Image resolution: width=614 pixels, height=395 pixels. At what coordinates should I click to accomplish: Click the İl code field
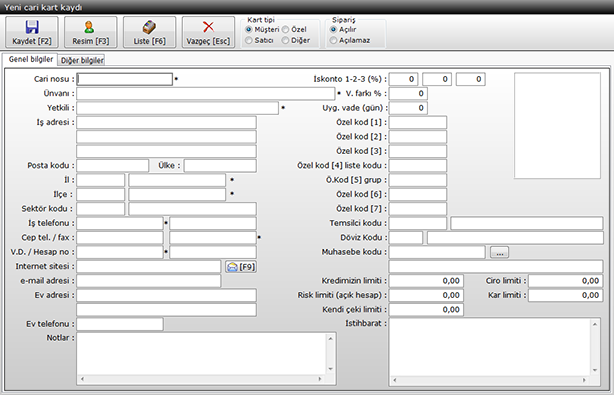pyautogui.click(x=101, y=180)
